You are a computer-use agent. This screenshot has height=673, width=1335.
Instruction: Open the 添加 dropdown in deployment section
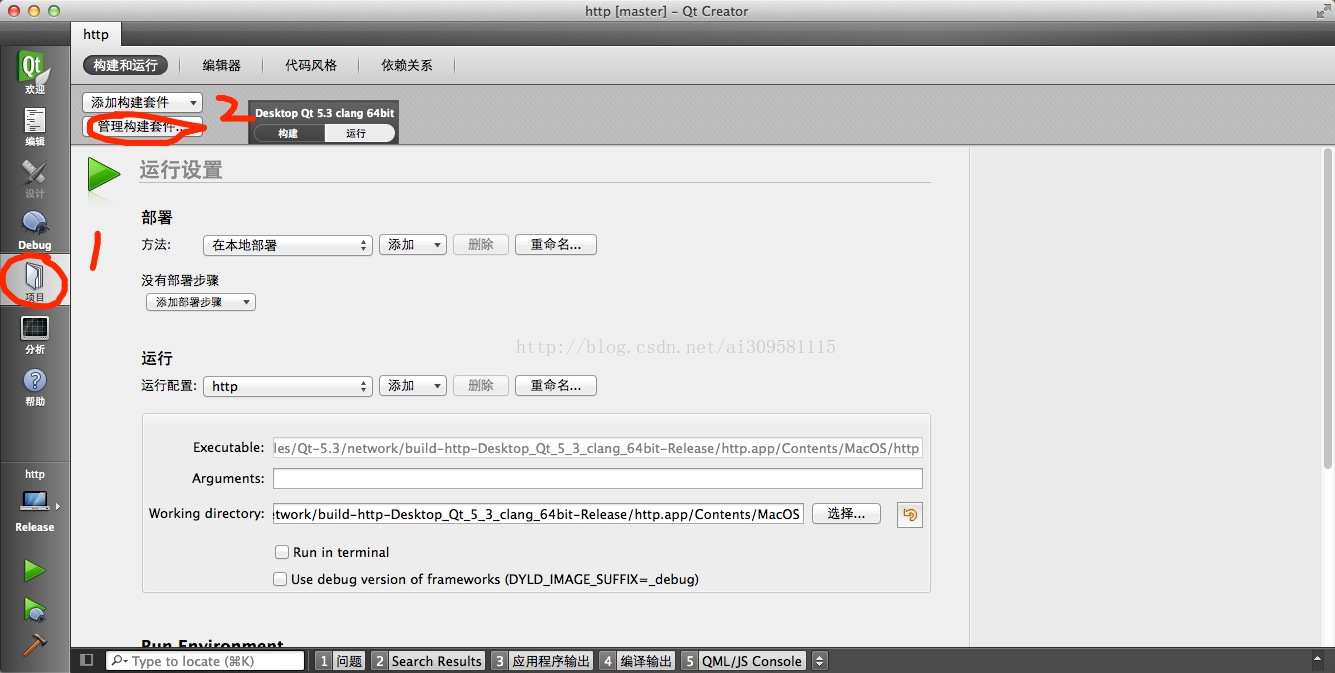pyautogui.click(x=412, y=245)
